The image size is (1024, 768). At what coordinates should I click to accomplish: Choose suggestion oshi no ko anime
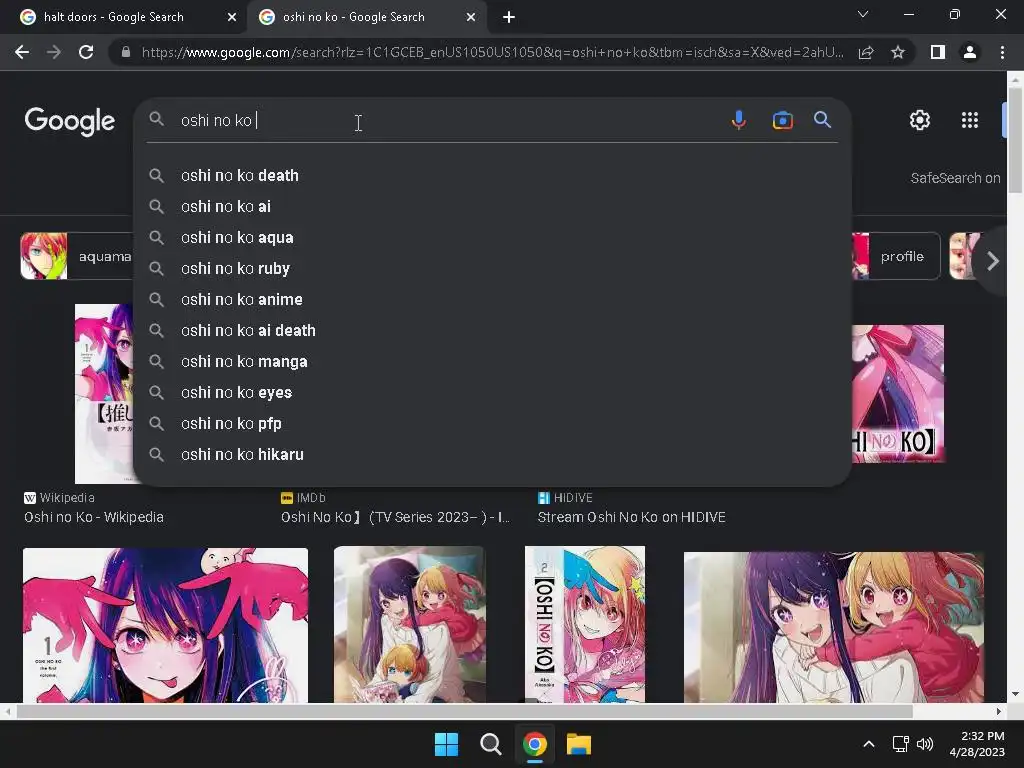[492, 300]
